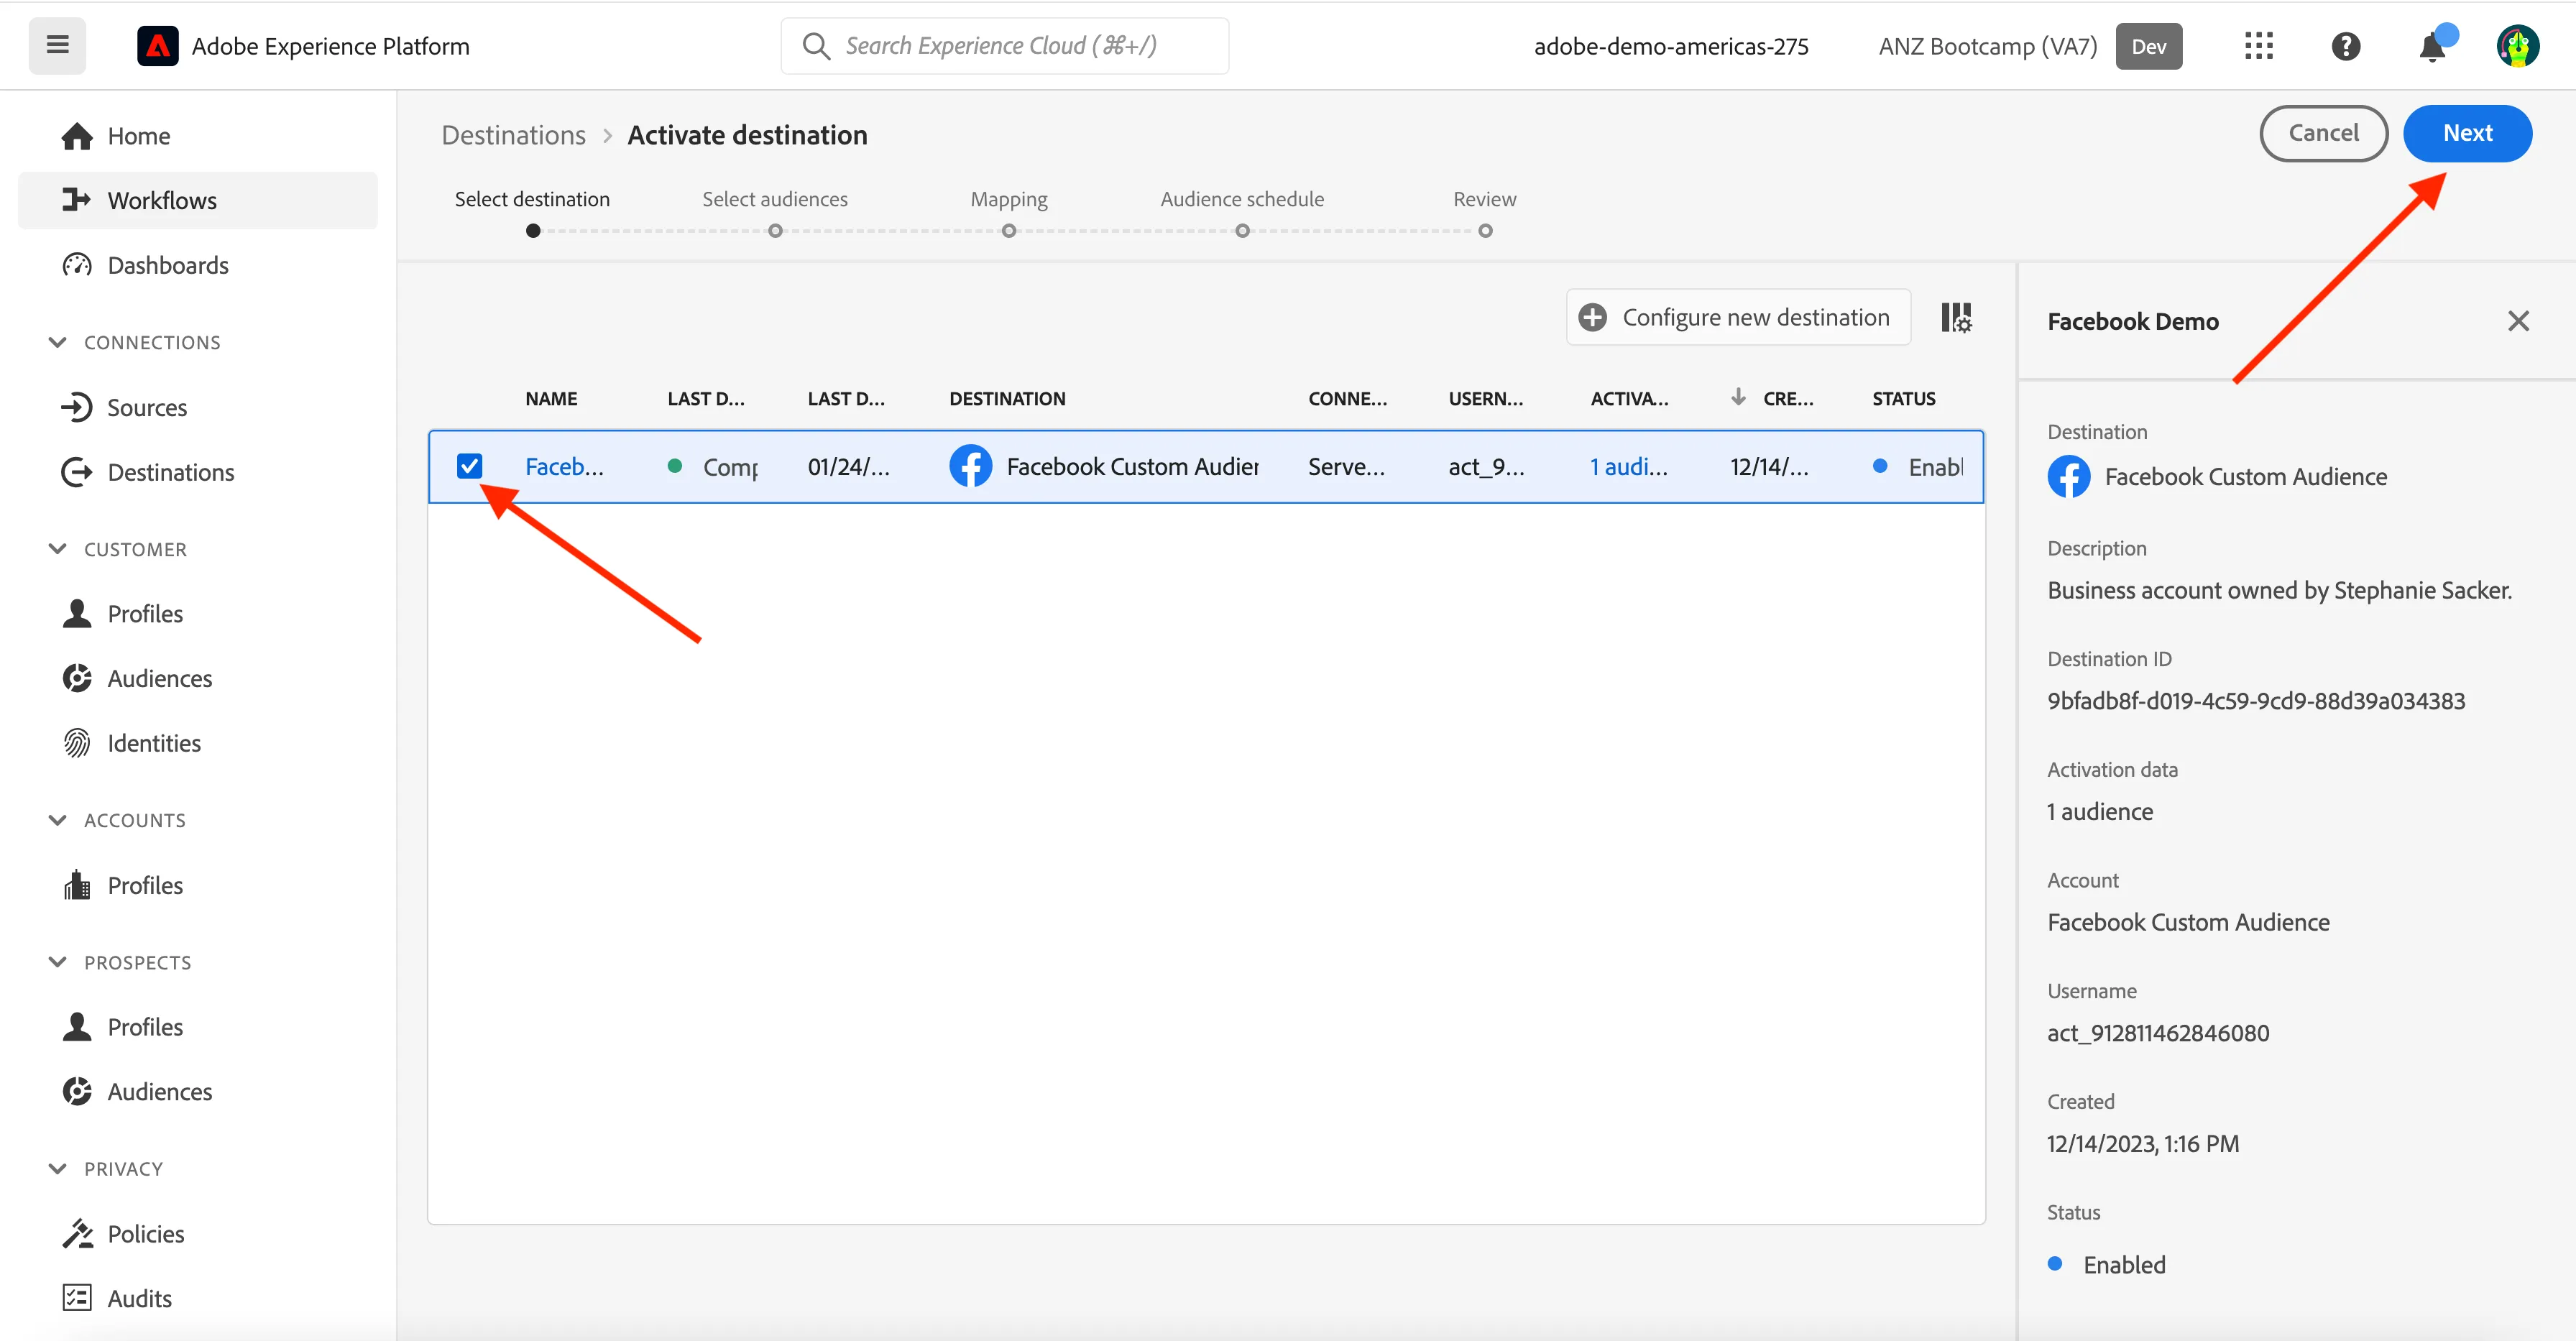Open the Adobe logo home link
Viewport: 2576px width, 1341px height.
pos(157,46)
